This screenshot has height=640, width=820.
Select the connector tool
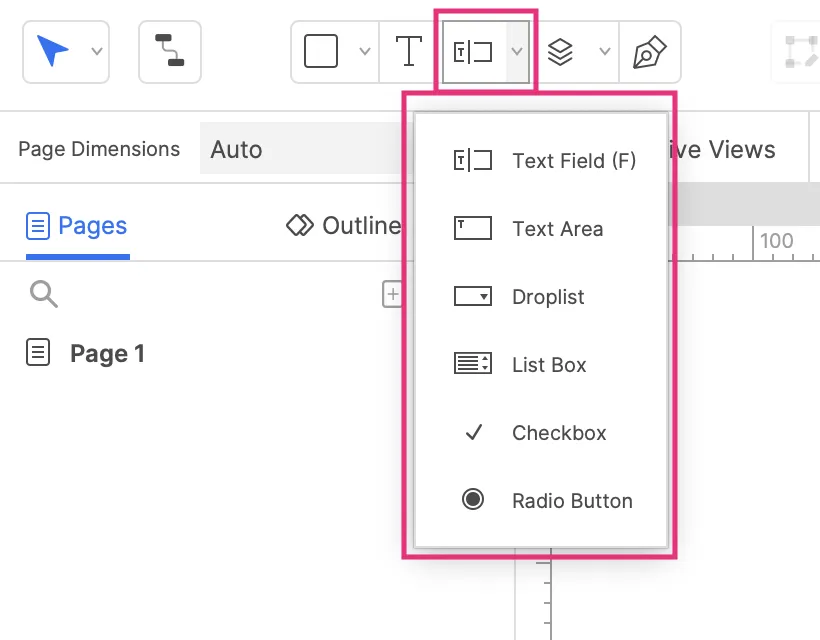click(169, 51)
